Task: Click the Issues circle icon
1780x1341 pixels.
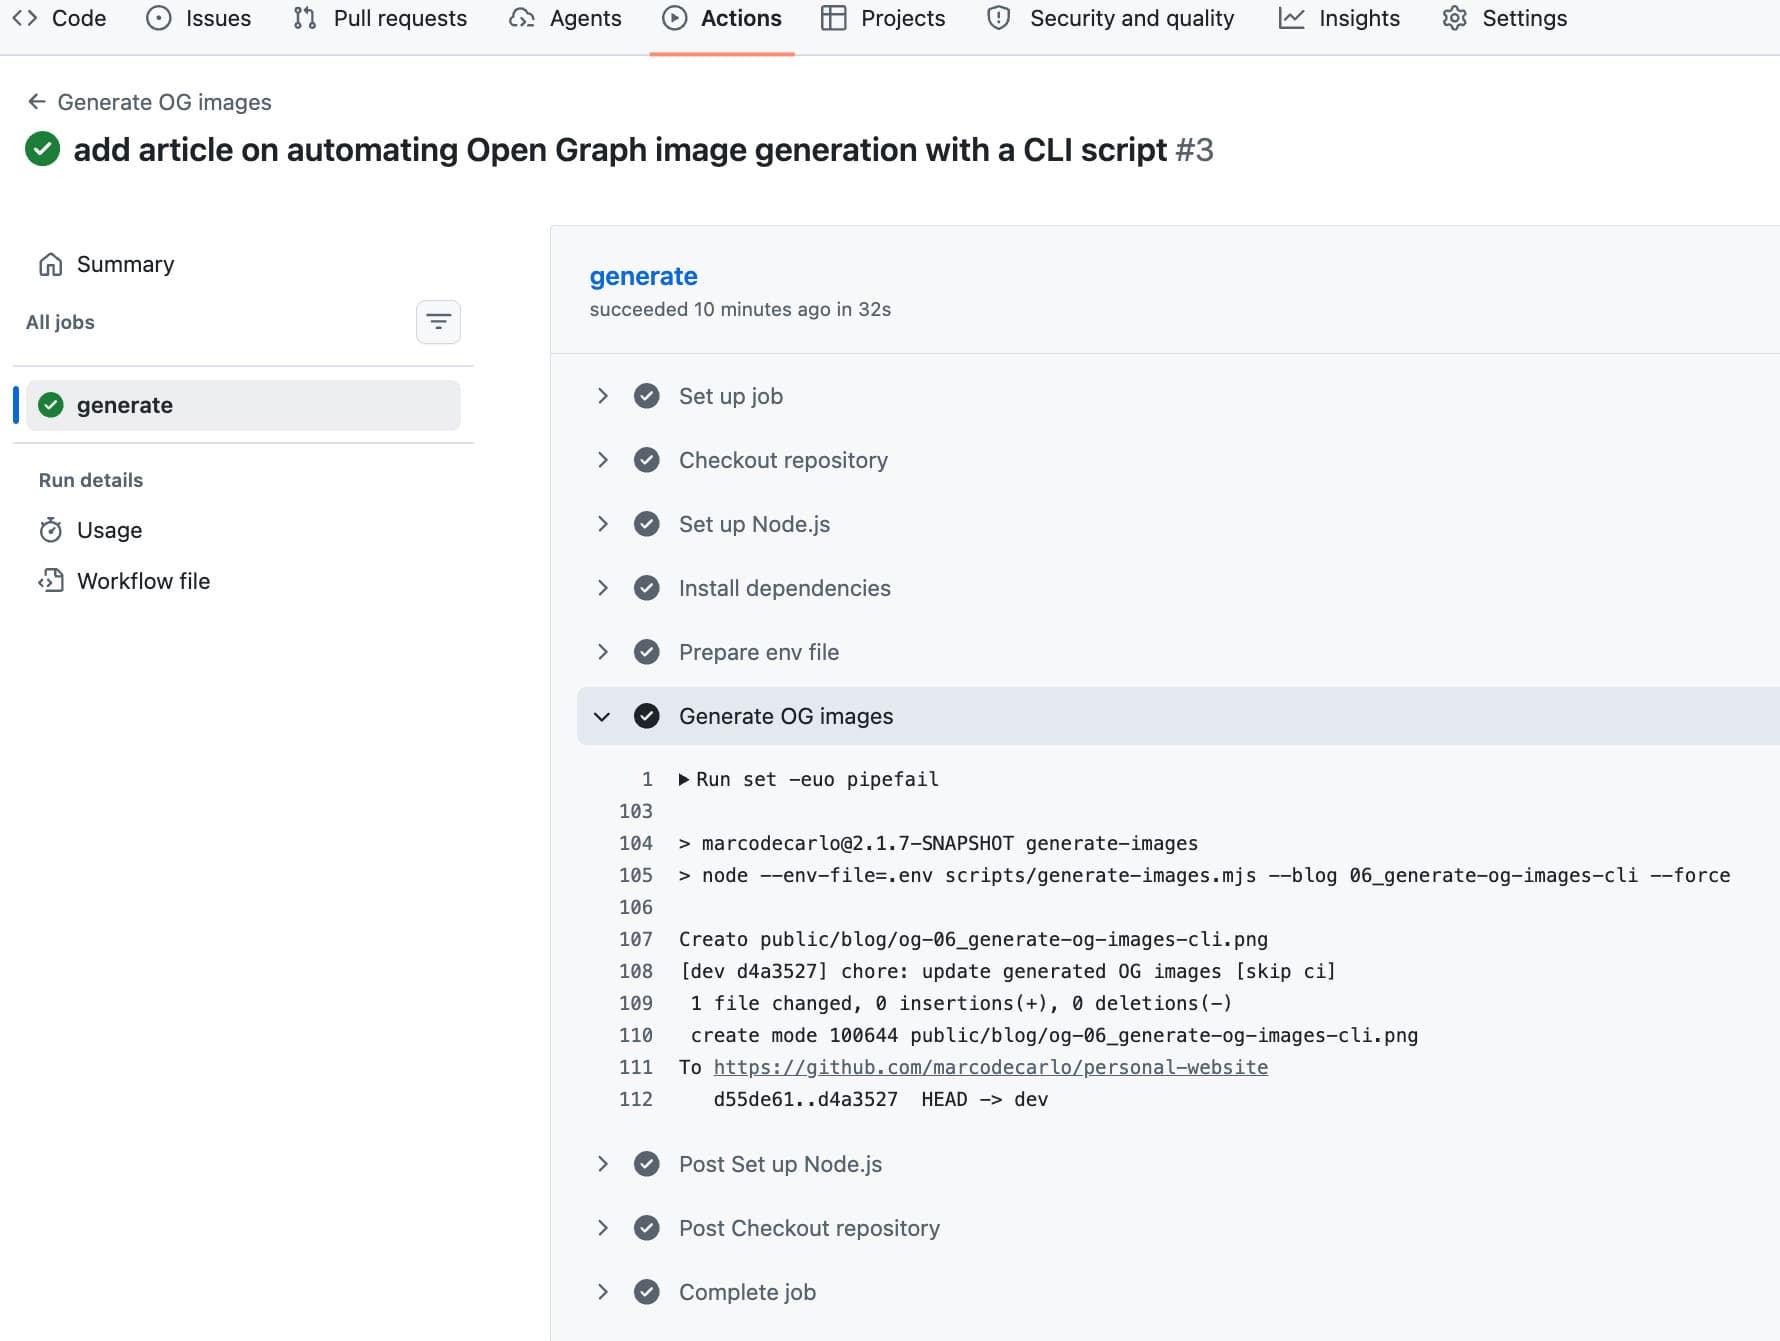Action: (x=159, y=18)
